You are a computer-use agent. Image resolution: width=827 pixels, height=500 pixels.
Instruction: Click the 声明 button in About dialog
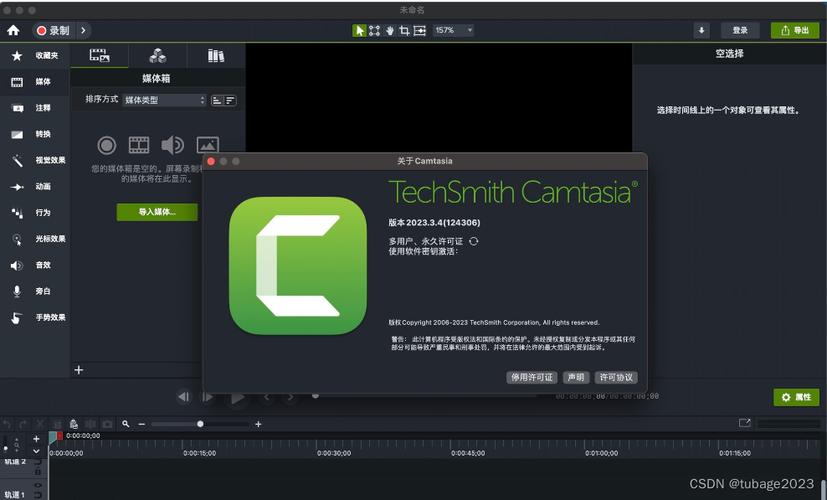576,378
